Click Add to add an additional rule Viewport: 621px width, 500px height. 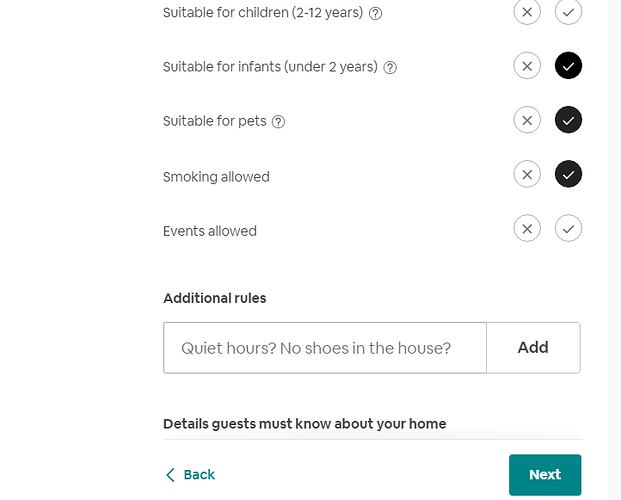coord(533,348)
